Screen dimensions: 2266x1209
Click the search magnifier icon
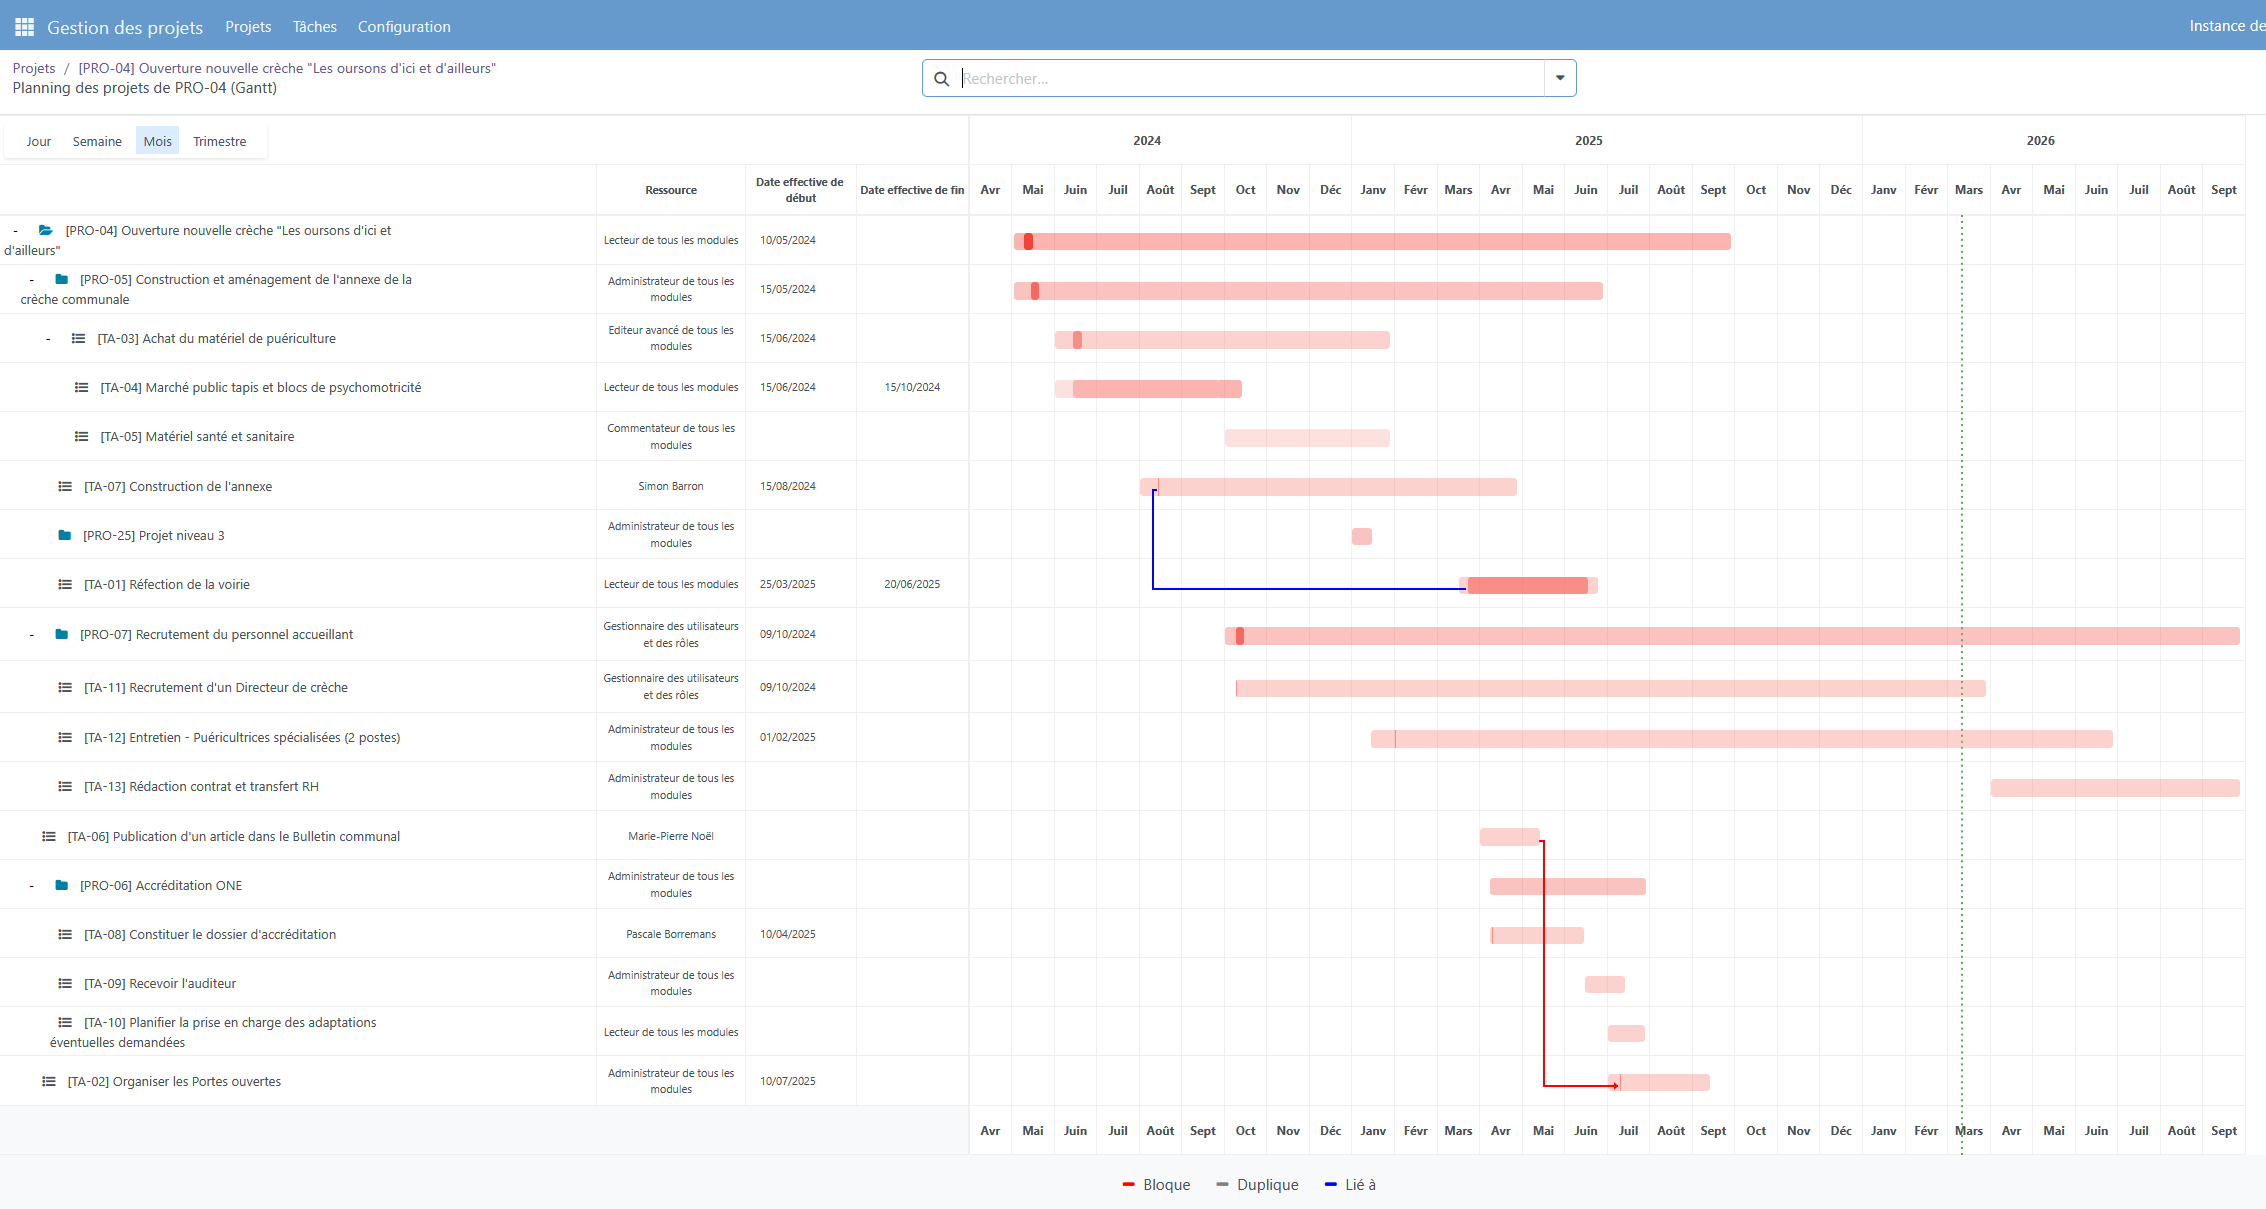click(x=941, y=79)
